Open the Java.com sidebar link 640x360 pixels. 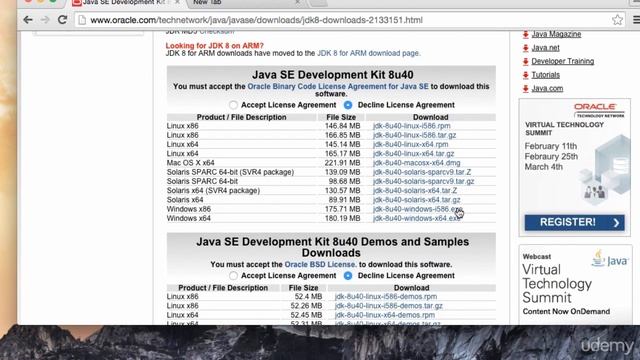tap(547, 89)
